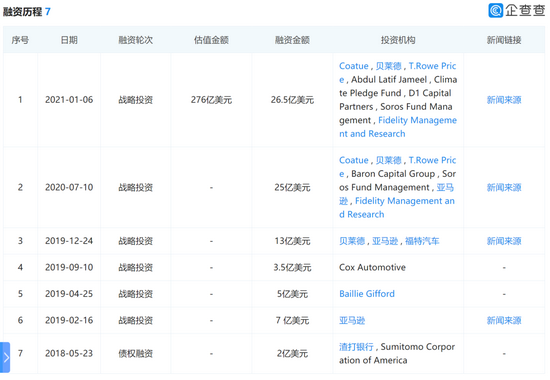Image resolution: width=550 pixels, height=380 pixels.
Task: Click 亚马逊 investor in row 6
Action: (352, 320)
